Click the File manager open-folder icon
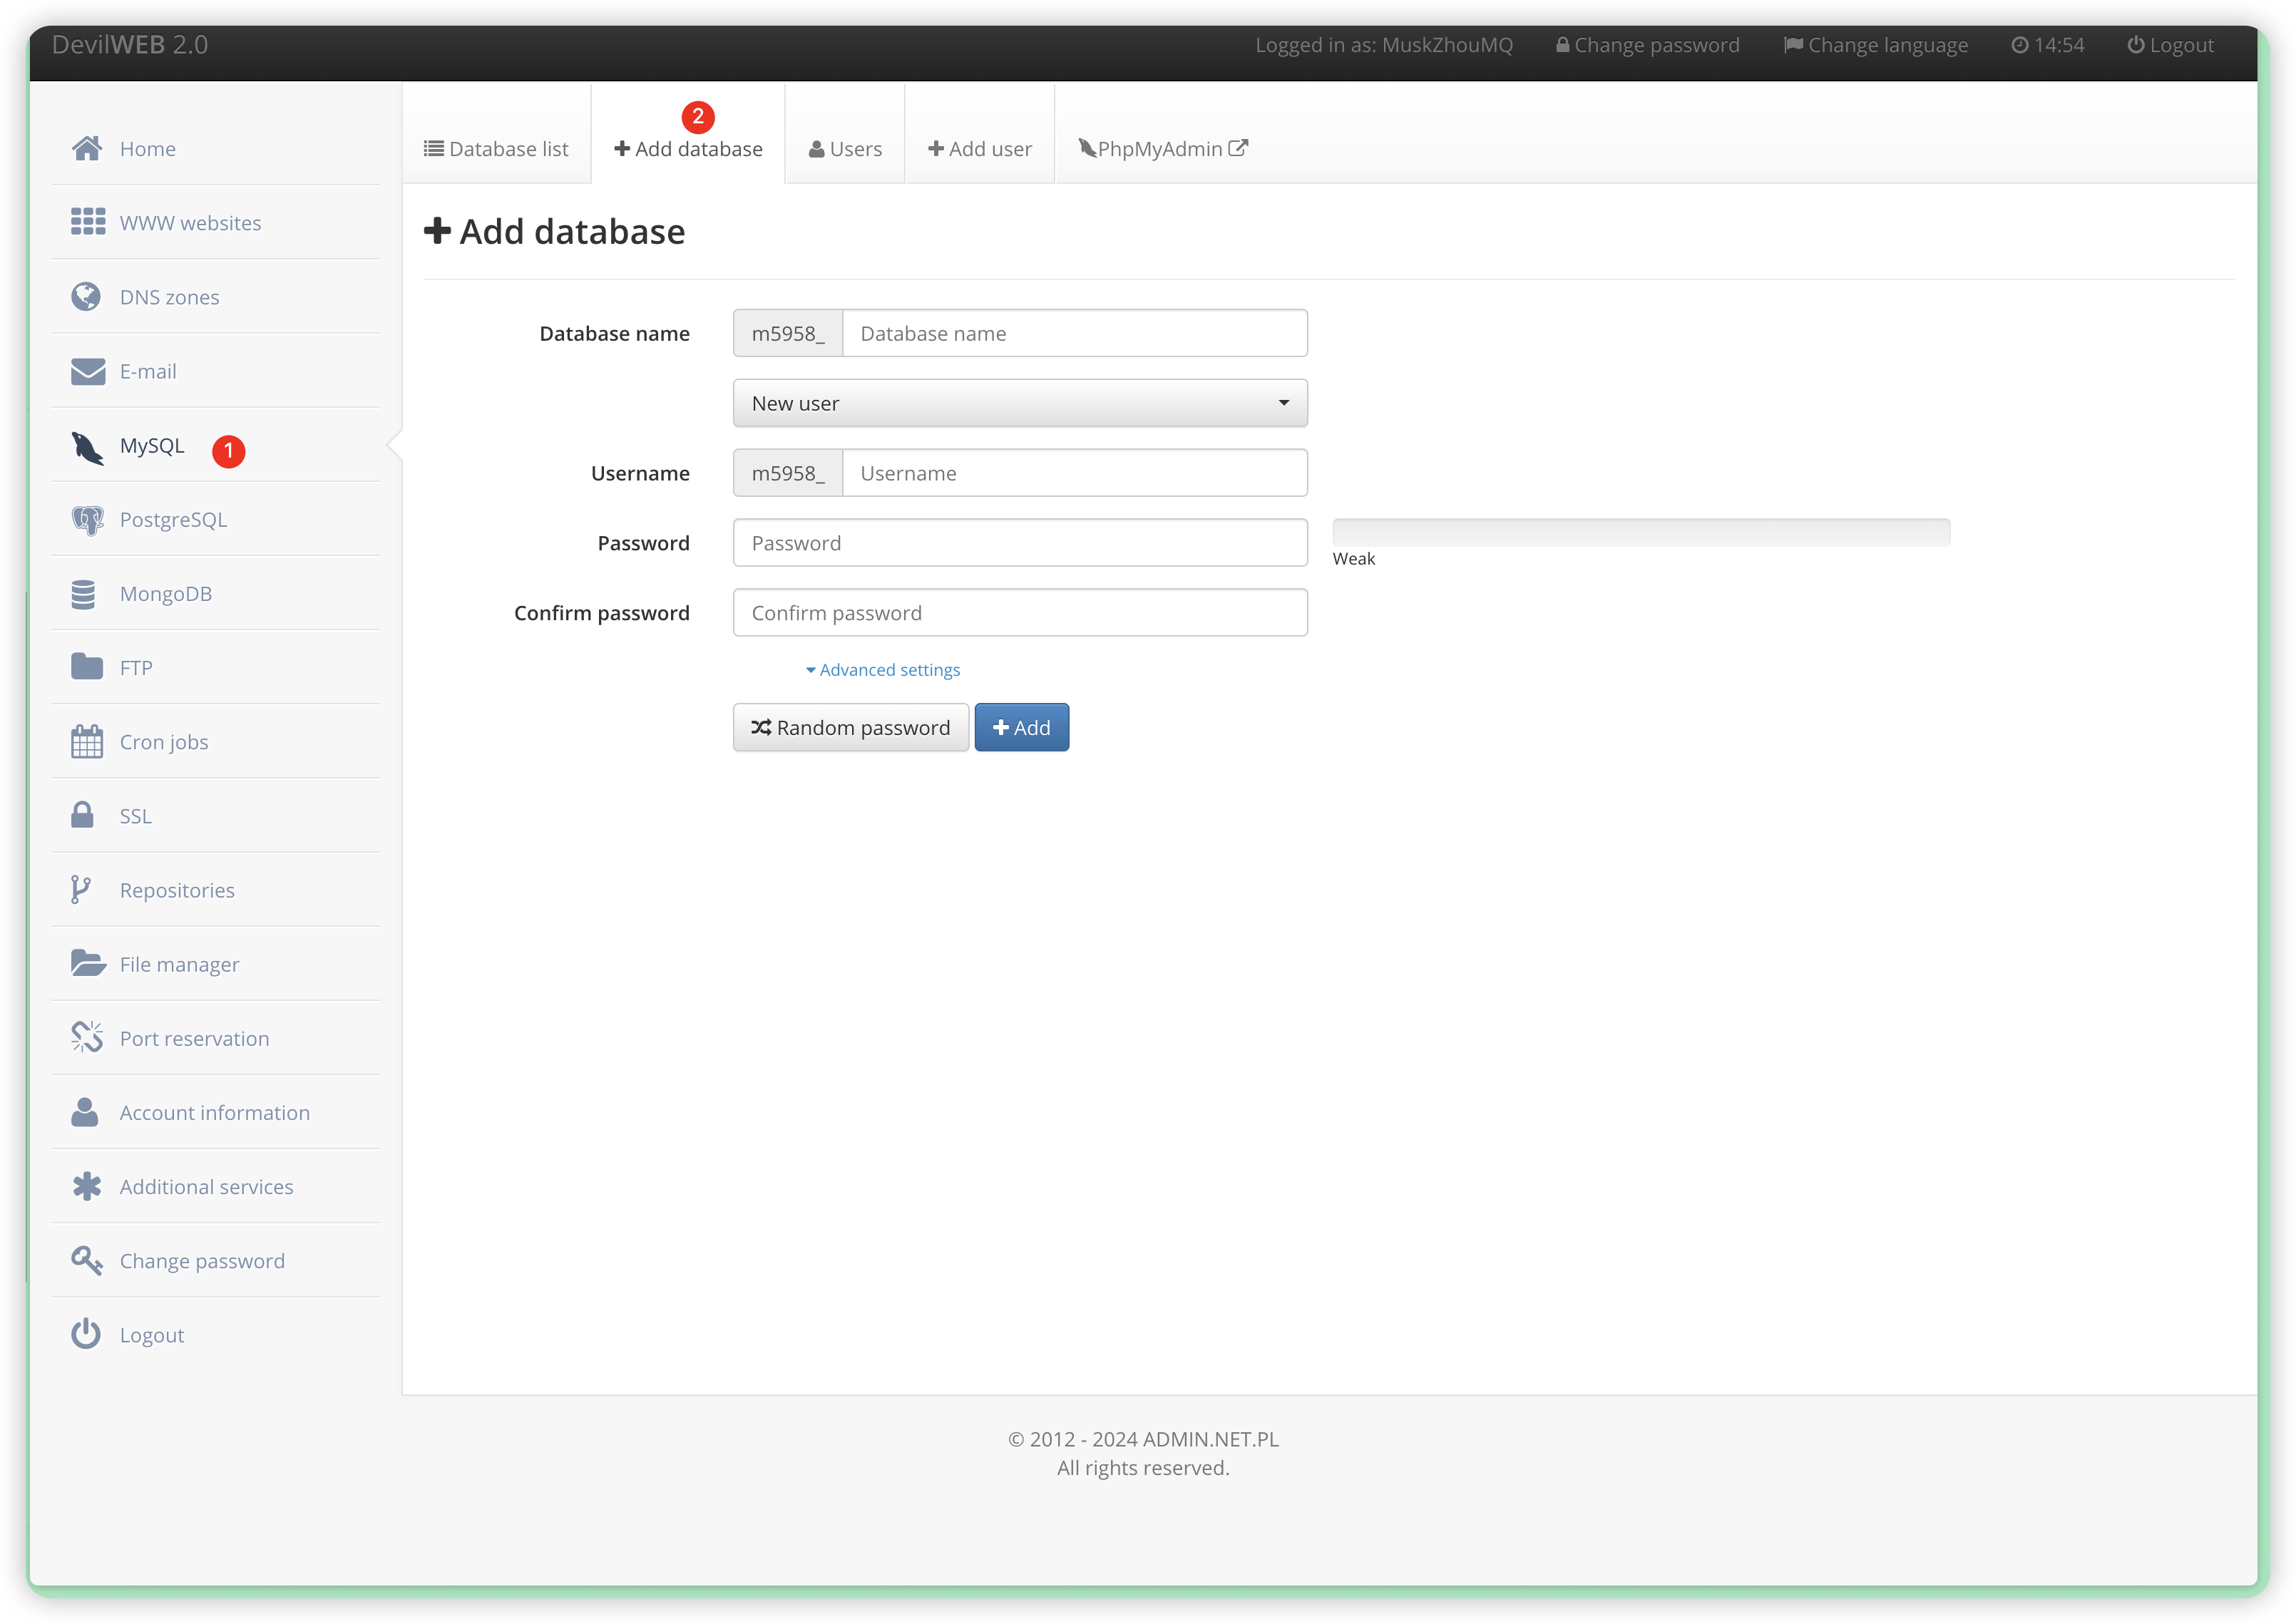Image resolution: width=2296 pixels, height=1624 pixels. pyautogui.click(x=88, y=964)
